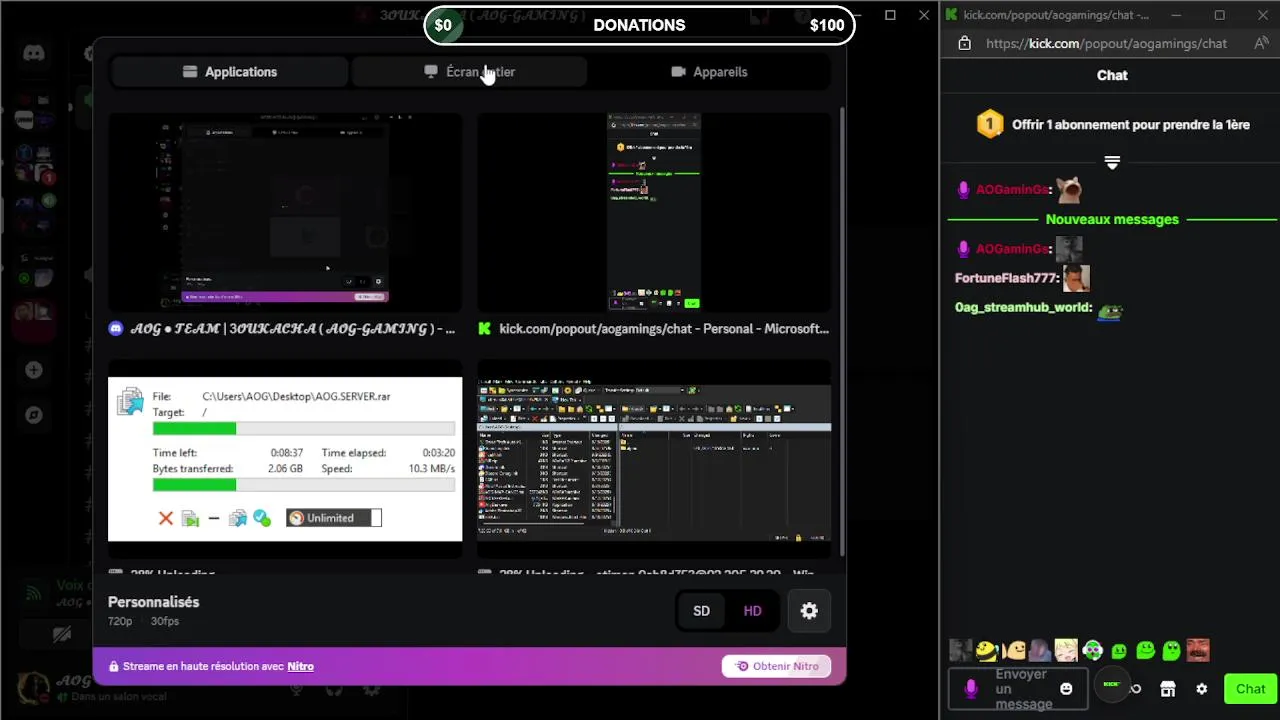Image resolution: width=1280 pixels, height=720 pixels.
Task: Choose the AOG TEAM Discord window thumbnail
Action: tap(285, 212)
